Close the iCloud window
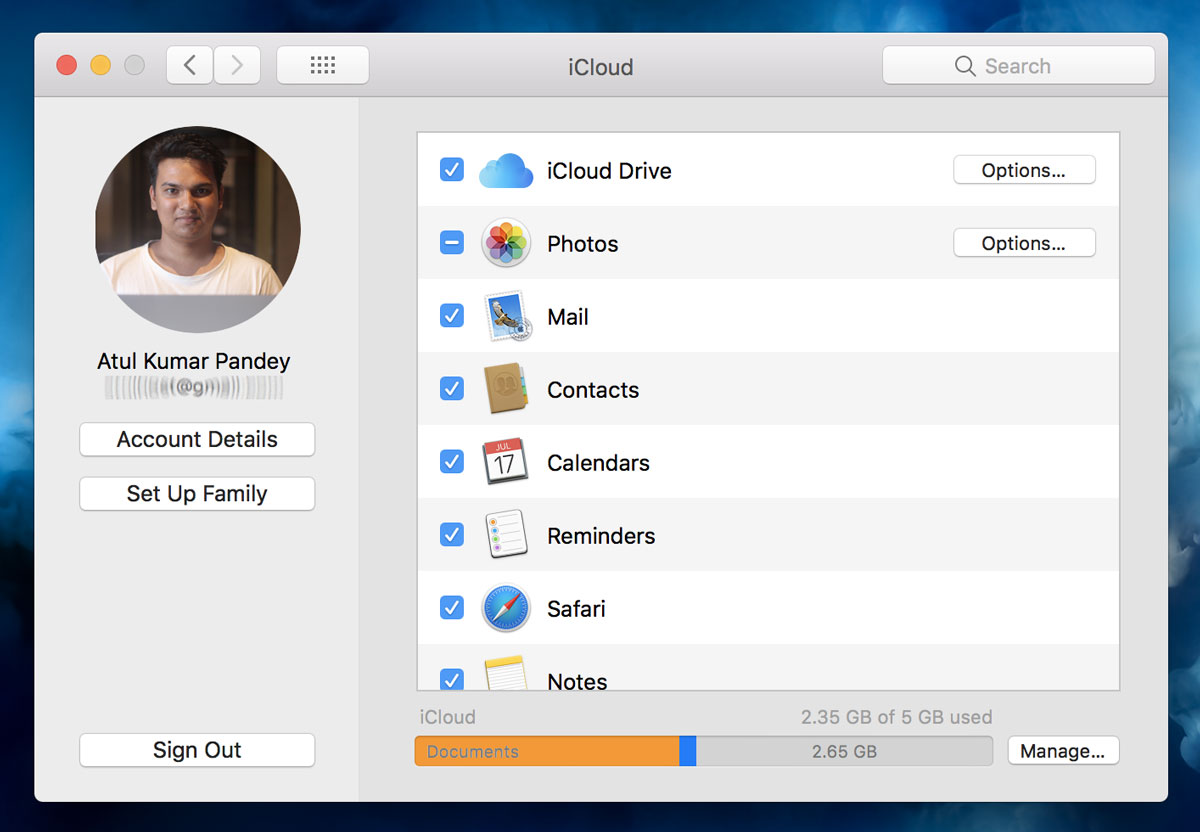 67,66
